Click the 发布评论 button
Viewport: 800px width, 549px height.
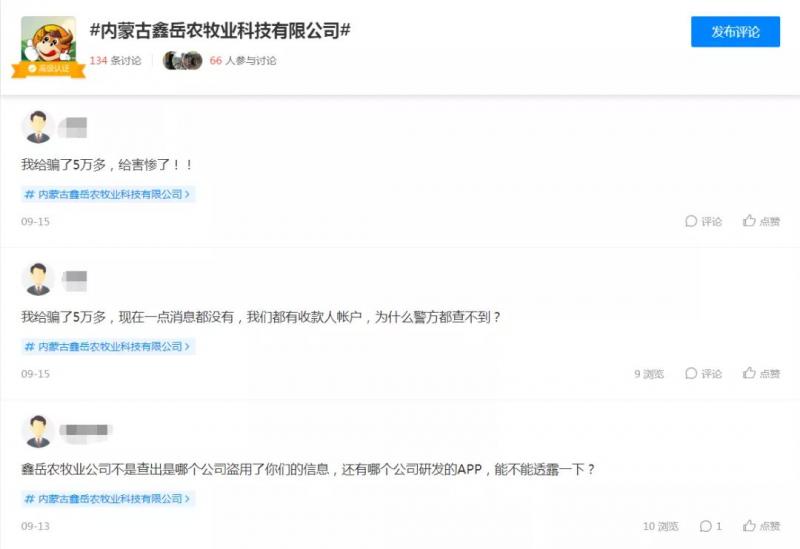(735, 32)
